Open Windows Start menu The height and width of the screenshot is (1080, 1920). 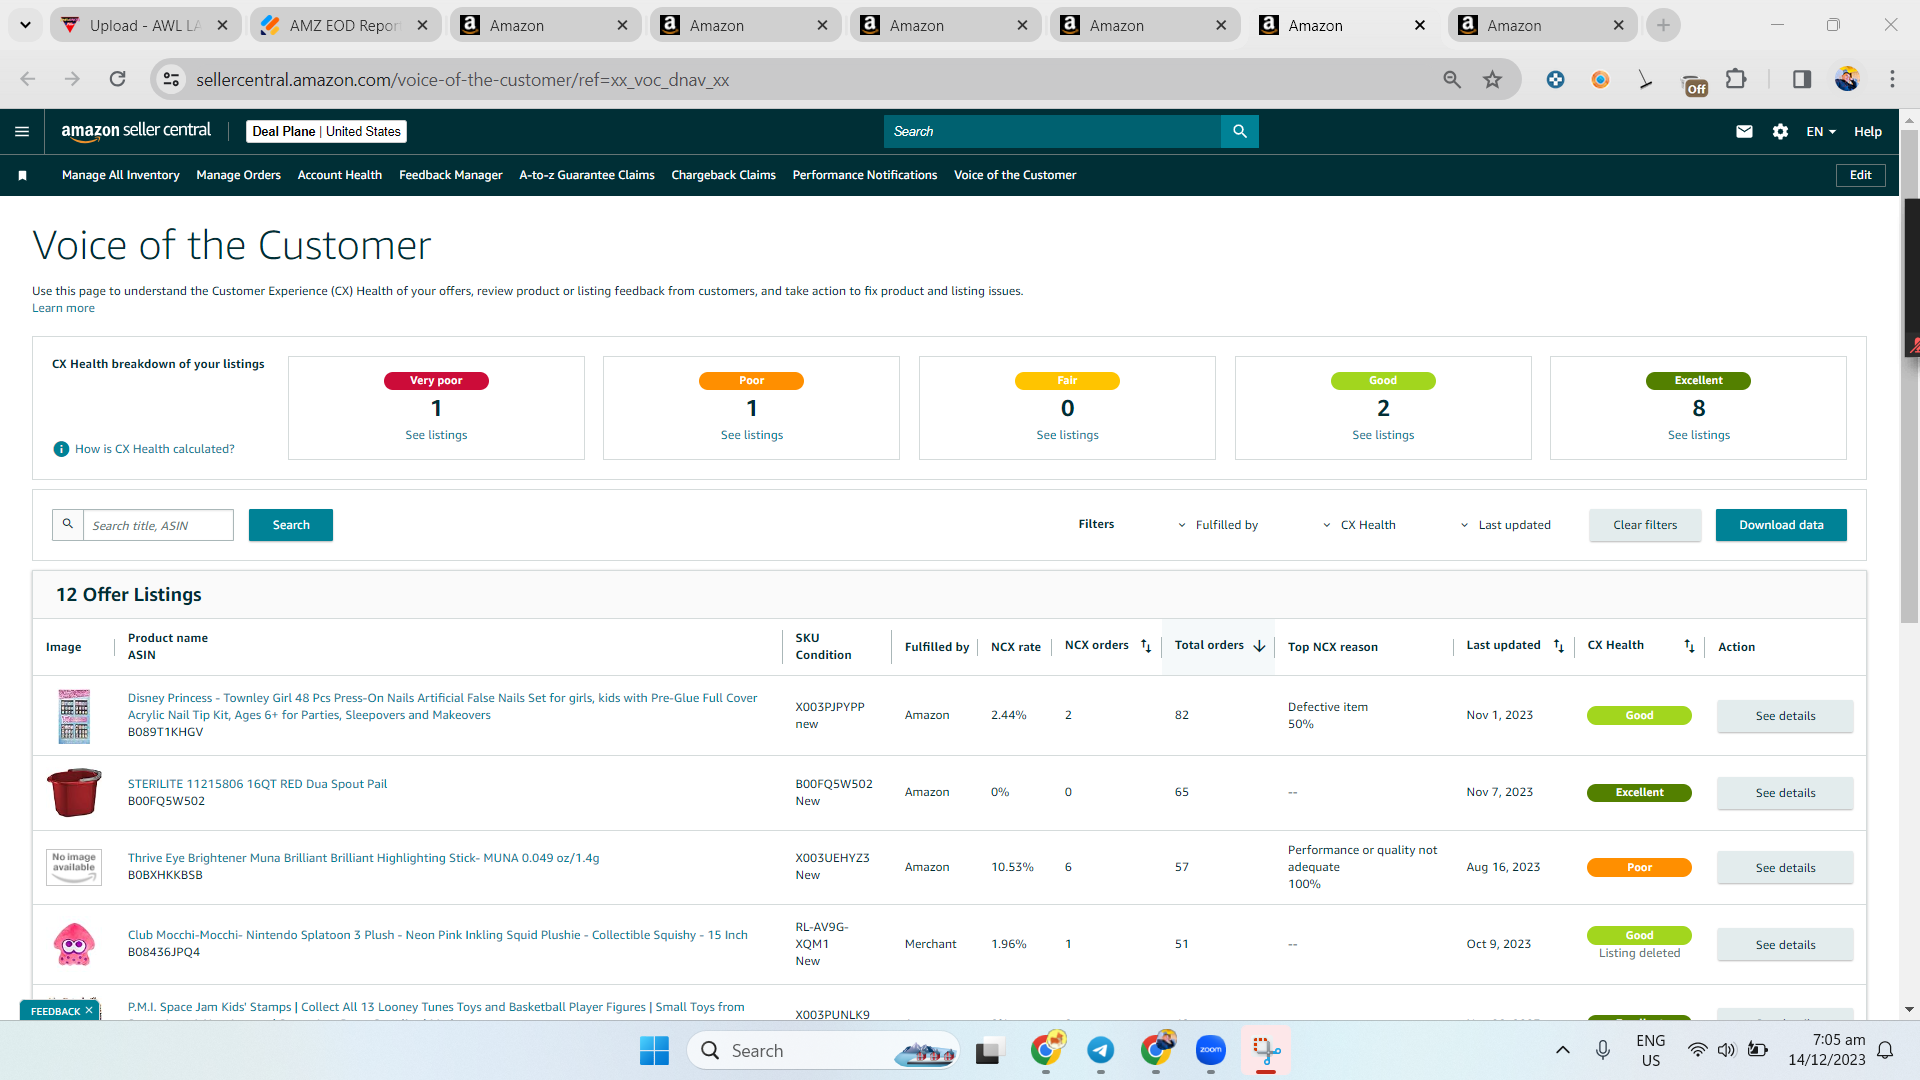[x=654, y=1050]
